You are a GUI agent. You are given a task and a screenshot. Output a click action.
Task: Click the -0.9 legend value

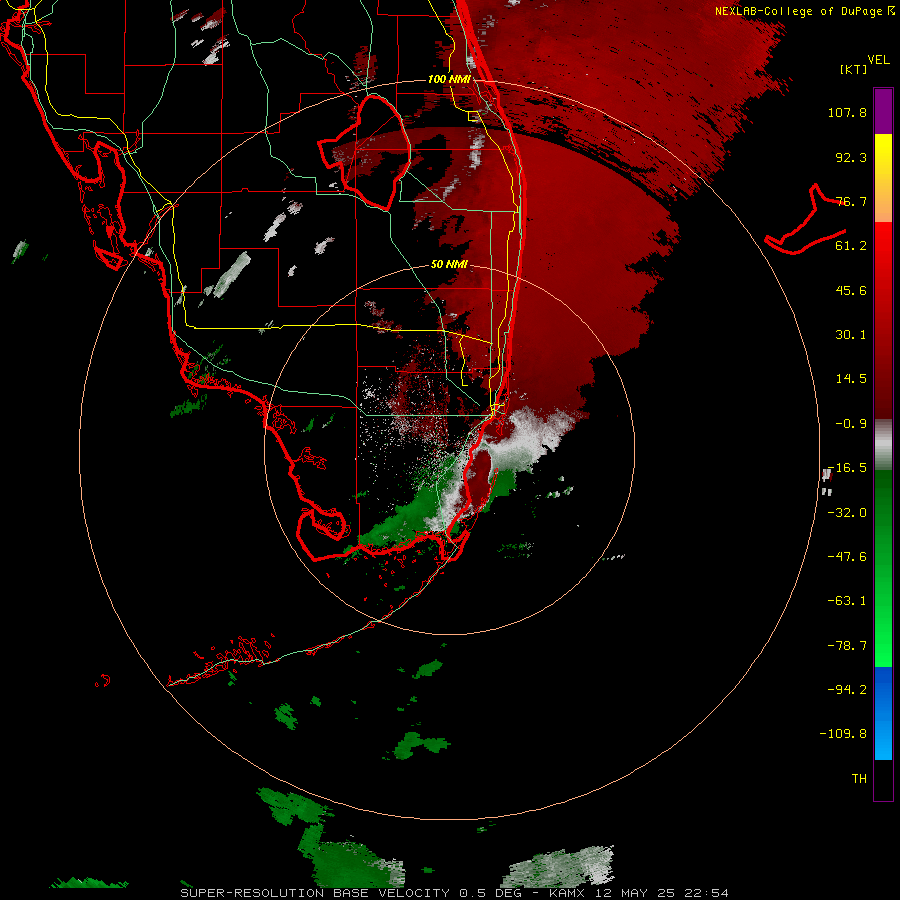point(851,424)
